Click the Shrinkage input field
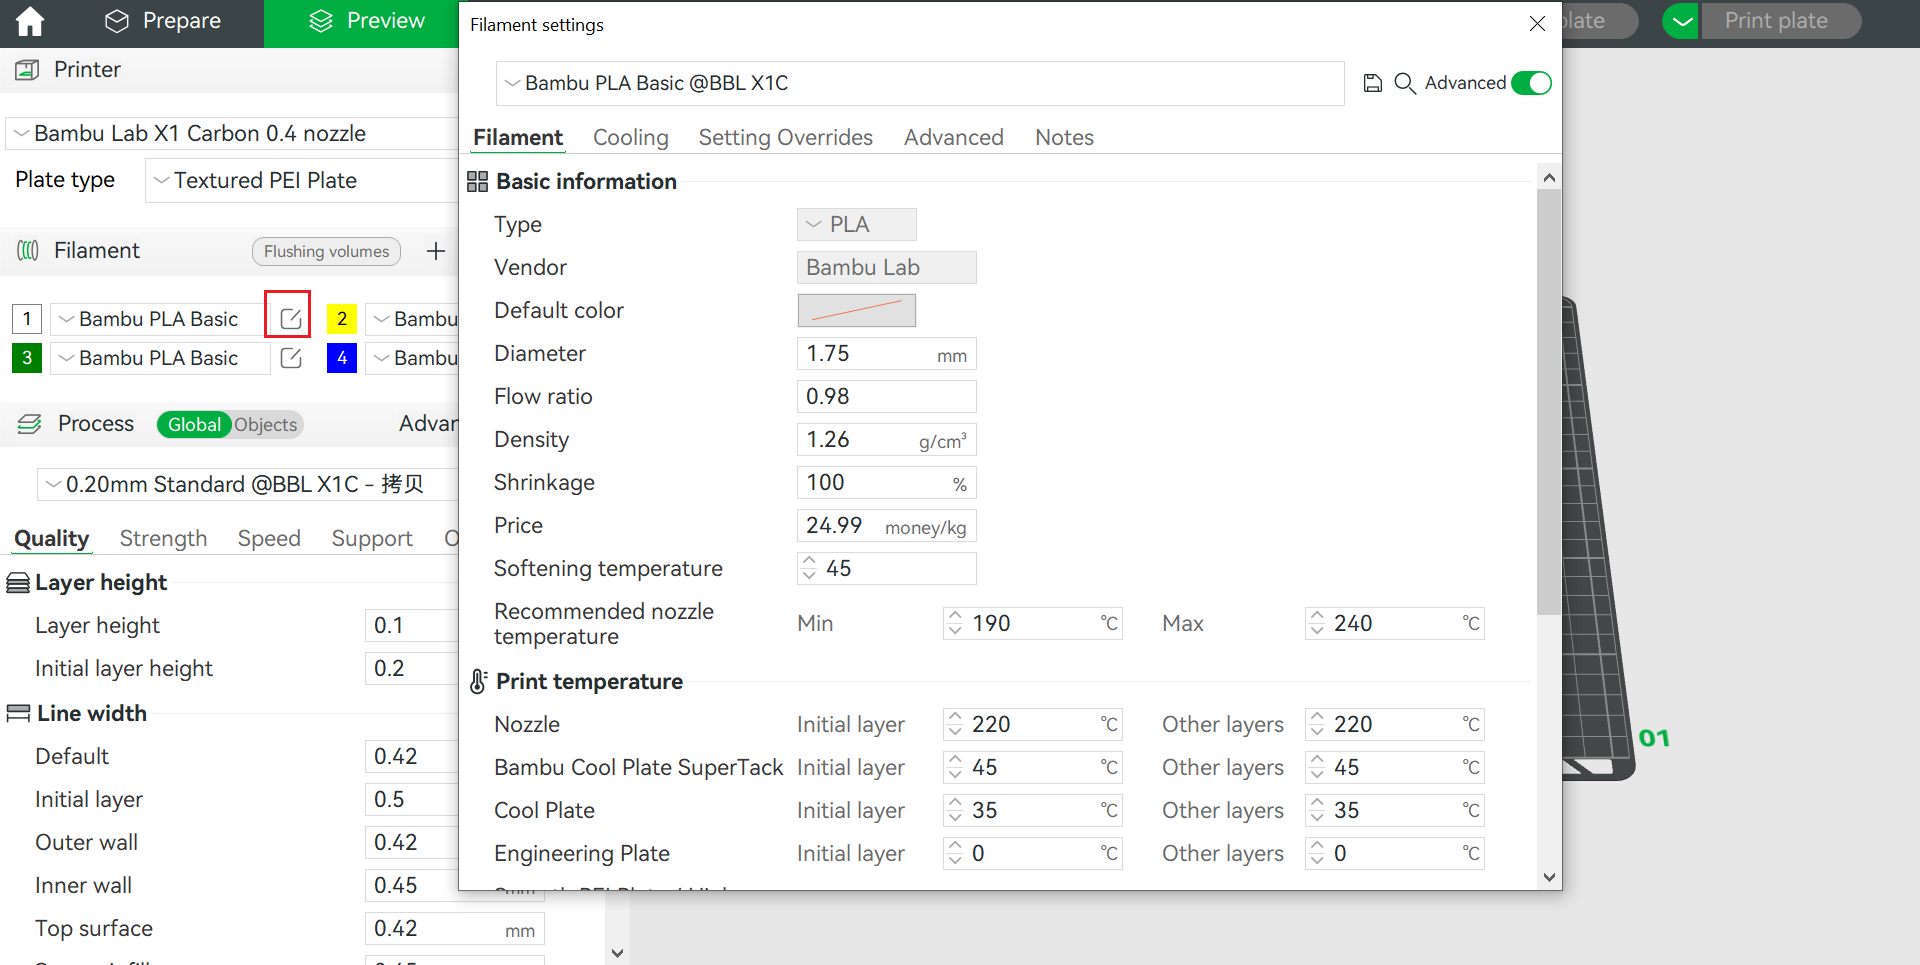The width and height of the screenshot is (1920, 965). (886, 483)
